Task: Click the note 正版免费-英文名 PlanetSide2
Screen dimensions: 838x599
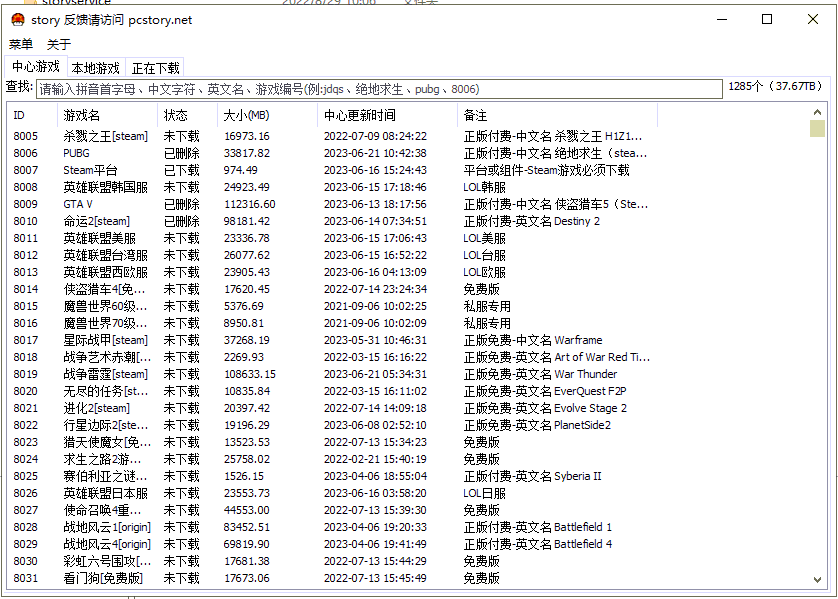Action: 537,425
